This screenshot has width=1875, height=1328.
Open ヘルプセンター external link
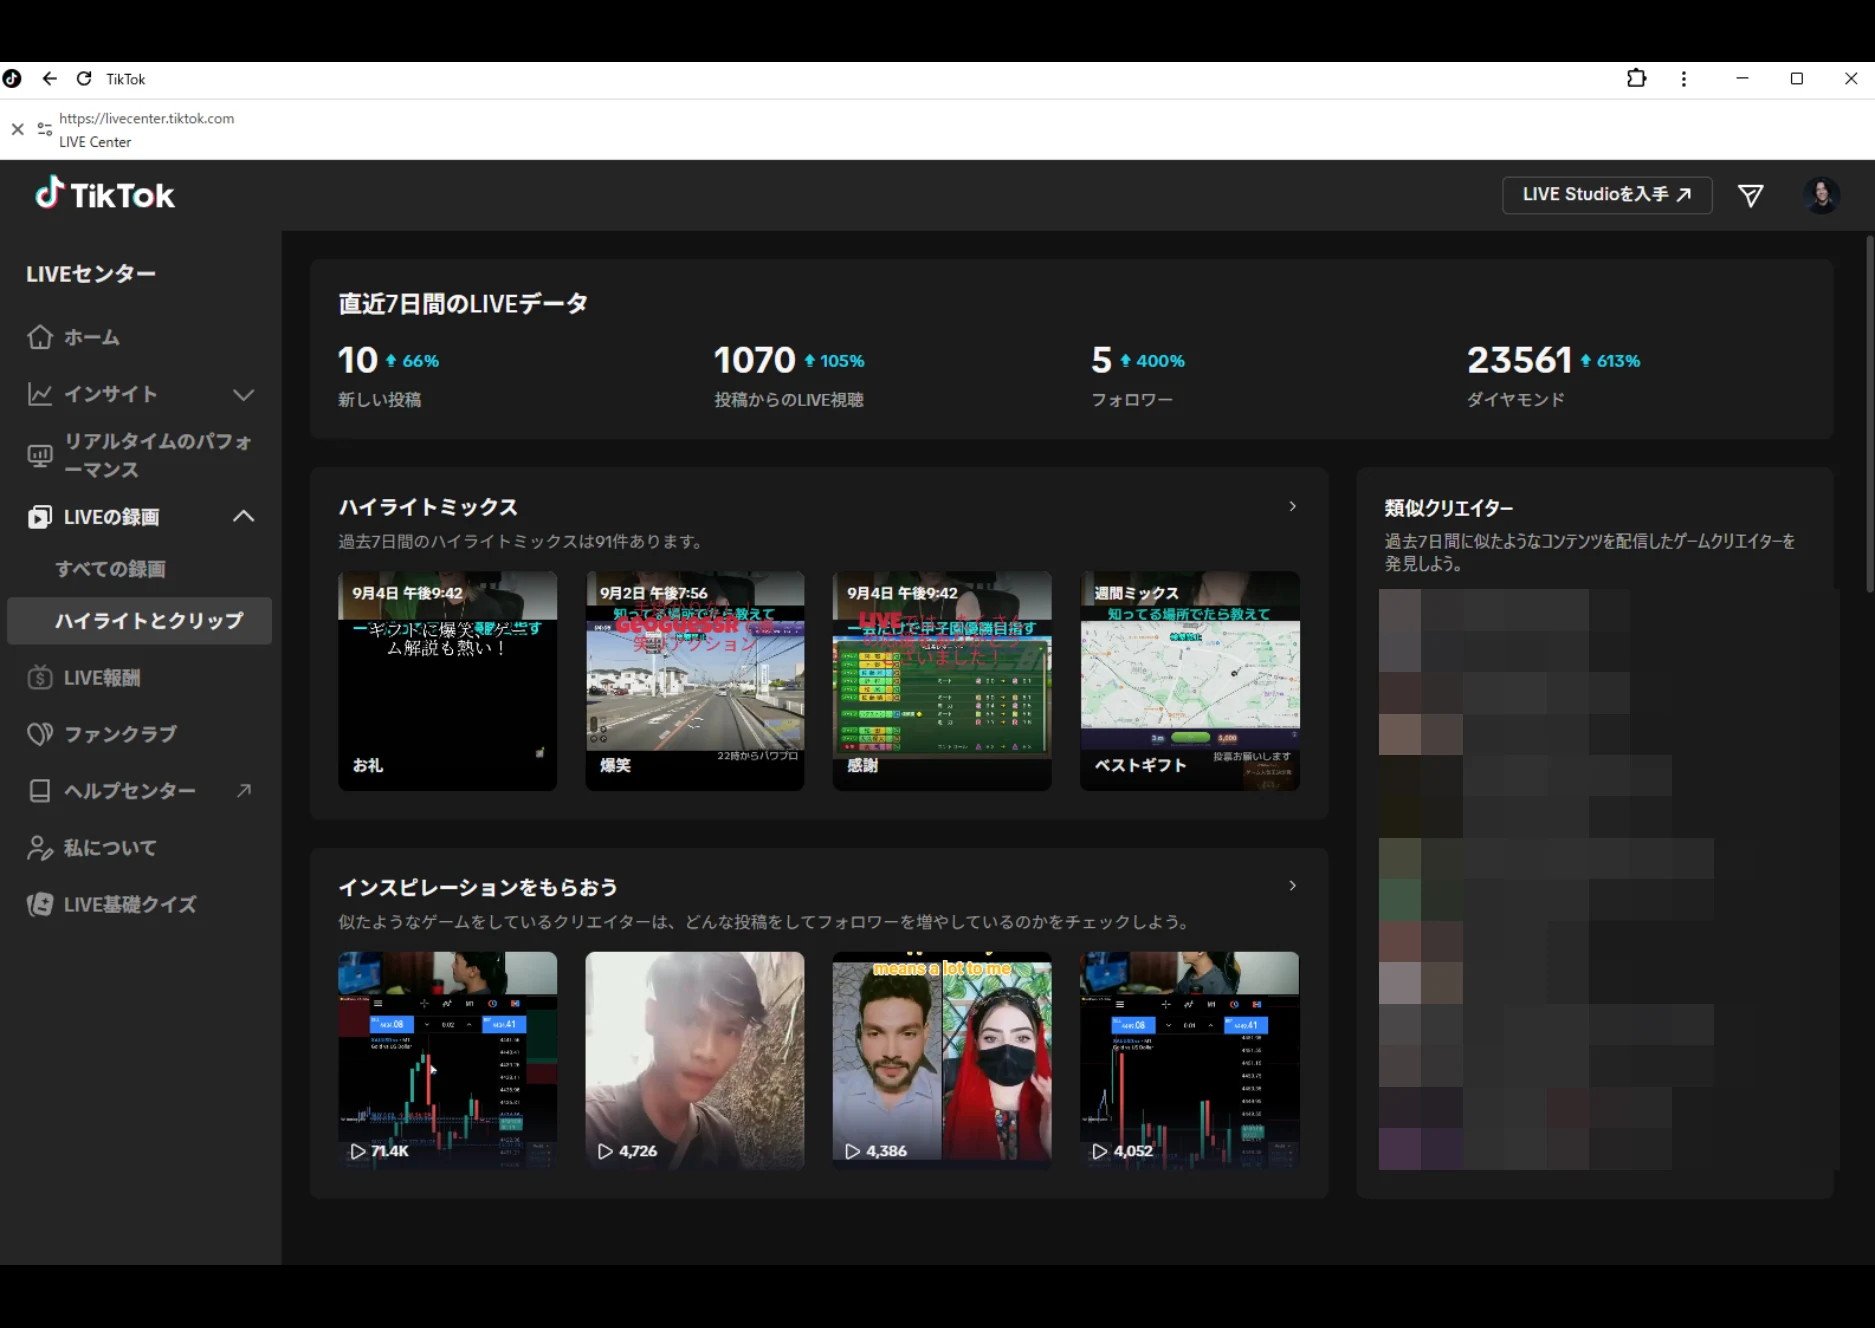point(140,791)
